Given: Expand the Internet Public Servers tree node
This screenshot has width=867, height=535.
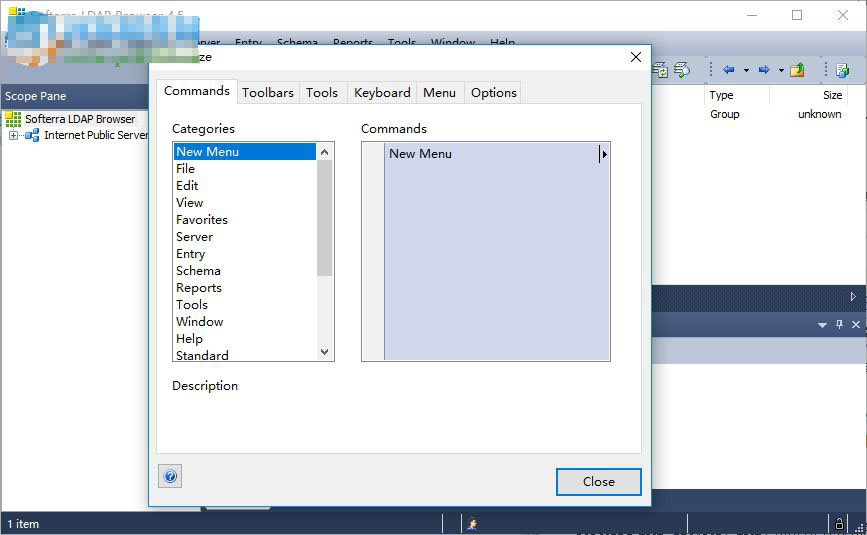Looking at the screenshot, I should point(14,135).
